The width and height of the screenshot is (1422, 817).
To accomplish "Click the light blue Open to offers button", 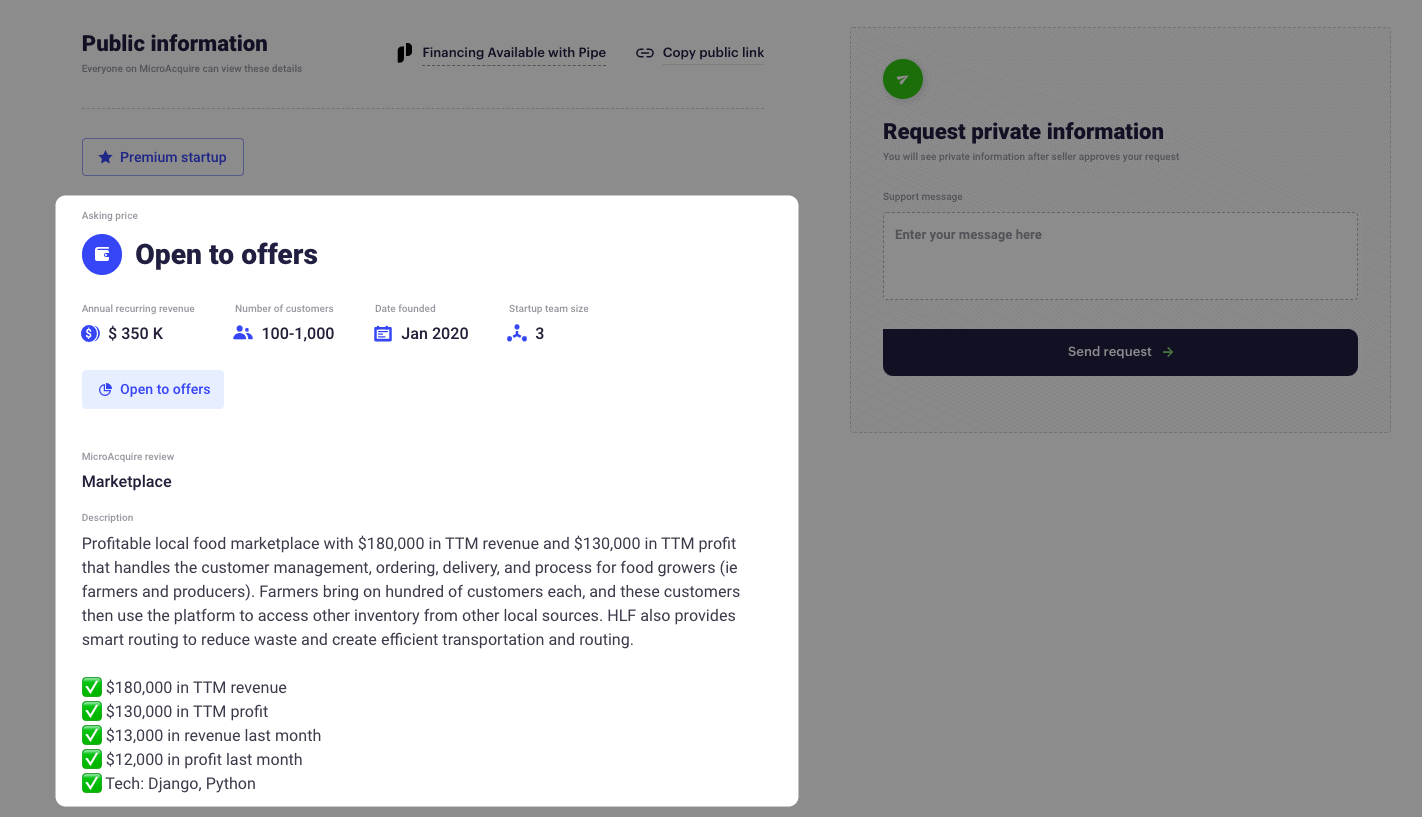I will pyautogui.click(x=153, y=390).
